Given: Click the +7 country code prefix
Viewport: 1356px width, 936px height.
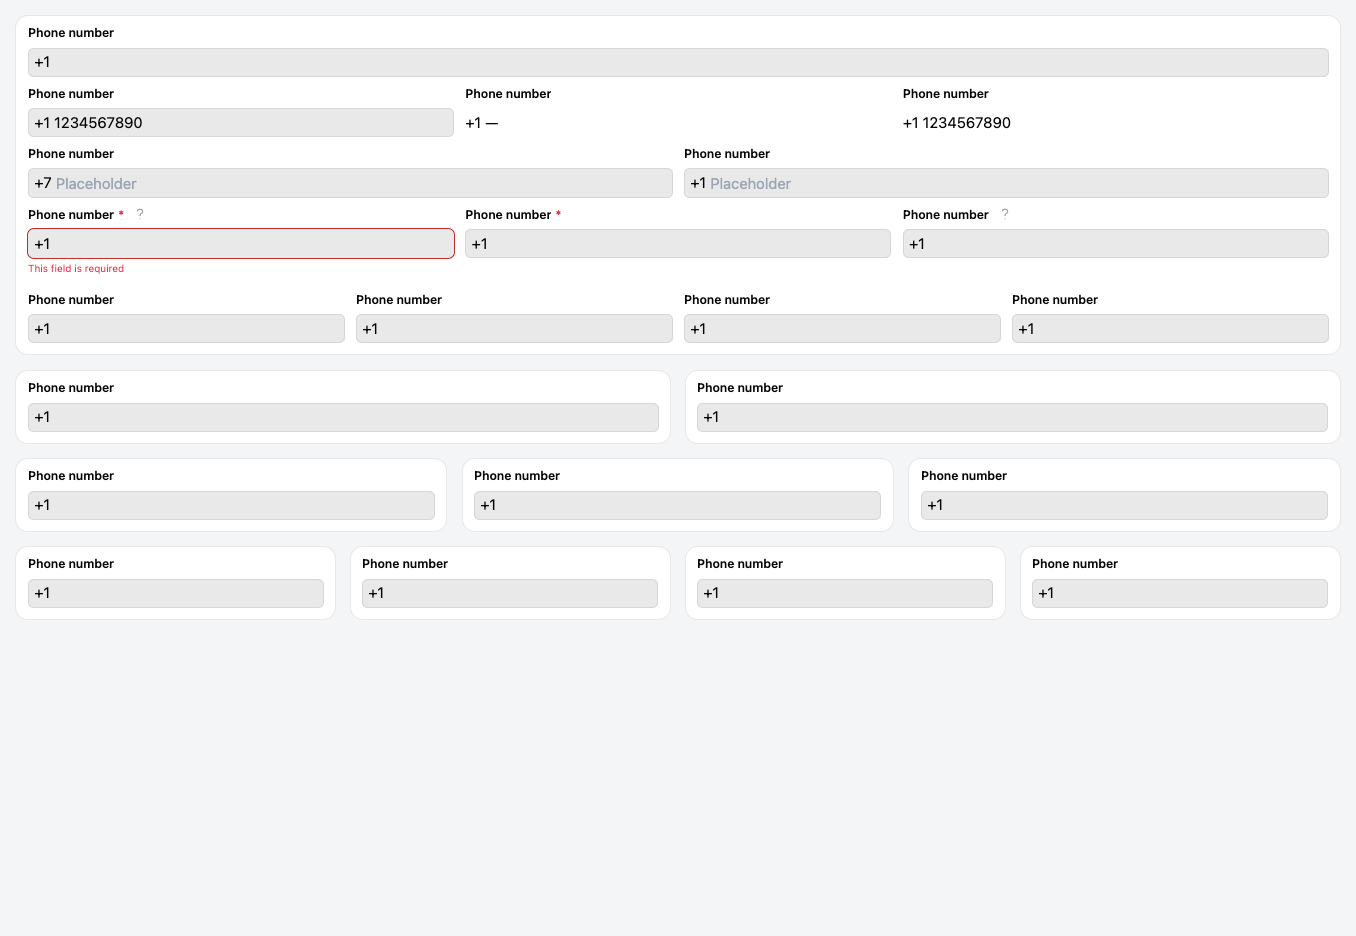Looking at the screenshot, I should [x=43, y=183].
